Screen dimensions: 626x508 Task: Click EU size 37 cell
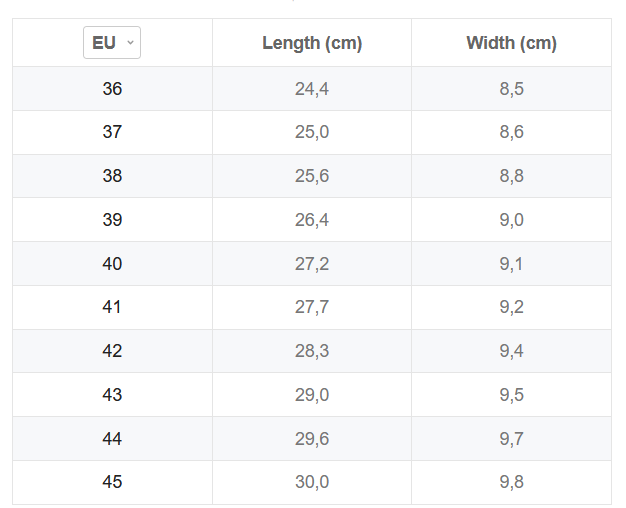point(112,132)
